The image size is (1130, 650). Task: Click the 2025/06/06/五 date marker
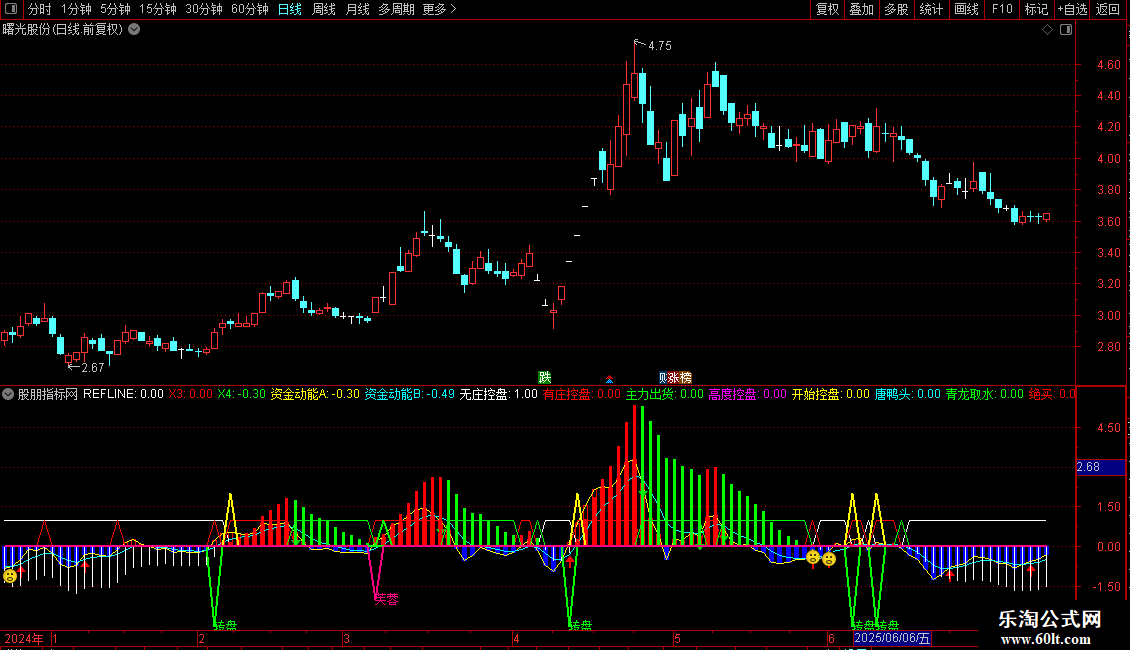click(892, 638)
